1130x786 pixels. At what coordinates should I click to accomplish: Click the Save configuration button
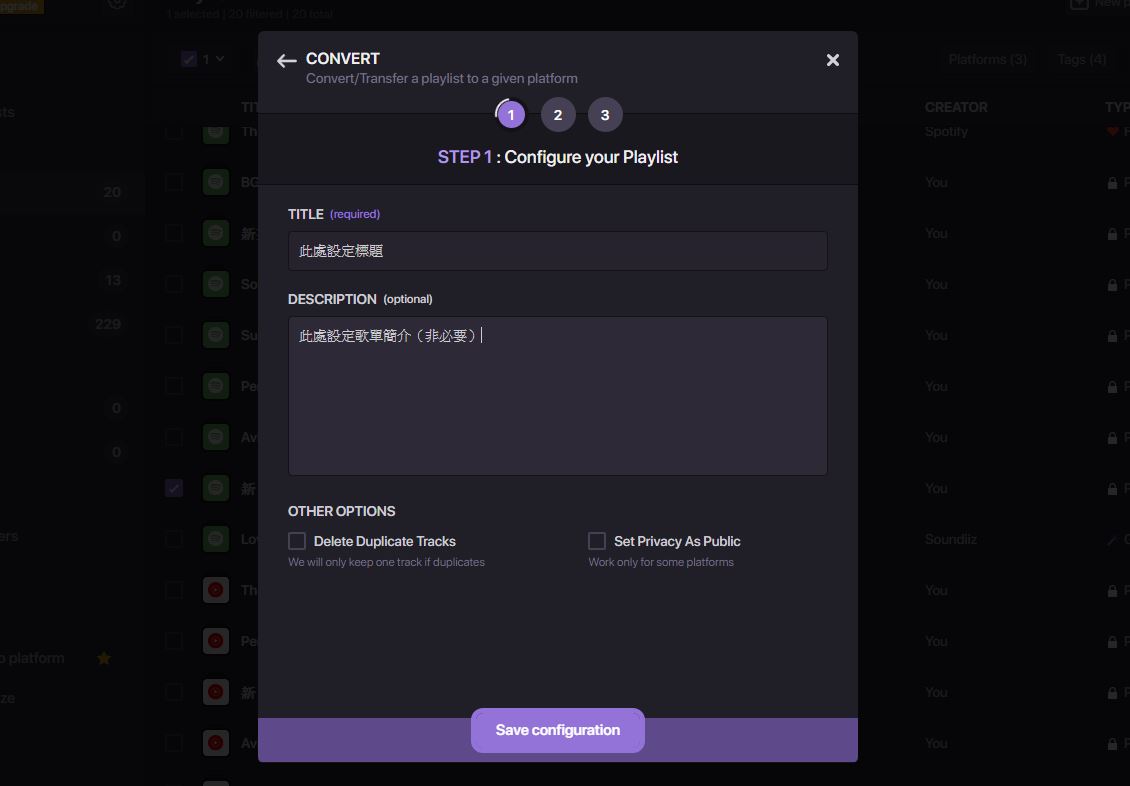(558, 730)
